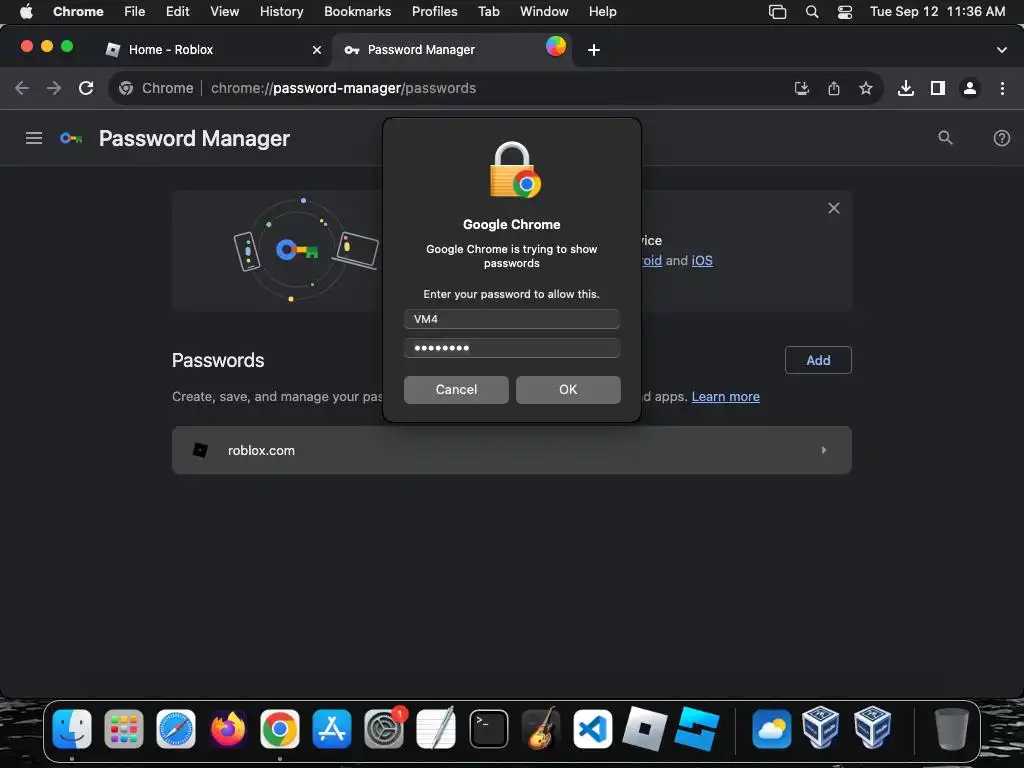Add a new password
The height and width of the screenshot is (768, 1024).
tap(818, 360)
